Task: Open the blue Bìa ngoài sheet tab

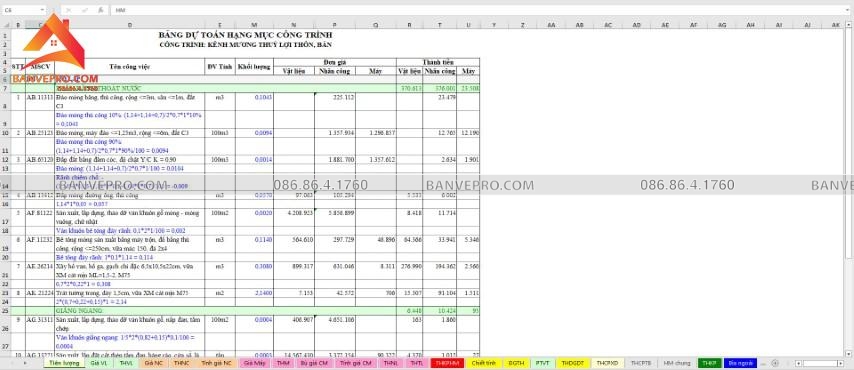Action: click(x=741, y=363)
